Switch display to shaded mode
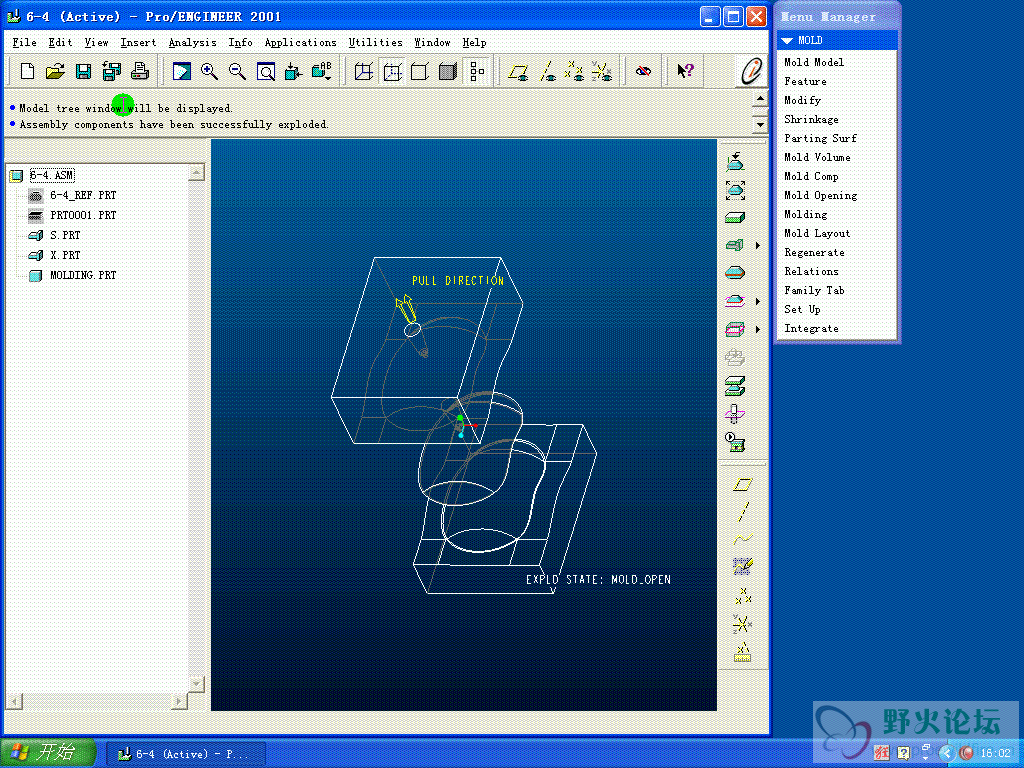This screenshot has height=768, width=1024. click(x=448, y=71)
